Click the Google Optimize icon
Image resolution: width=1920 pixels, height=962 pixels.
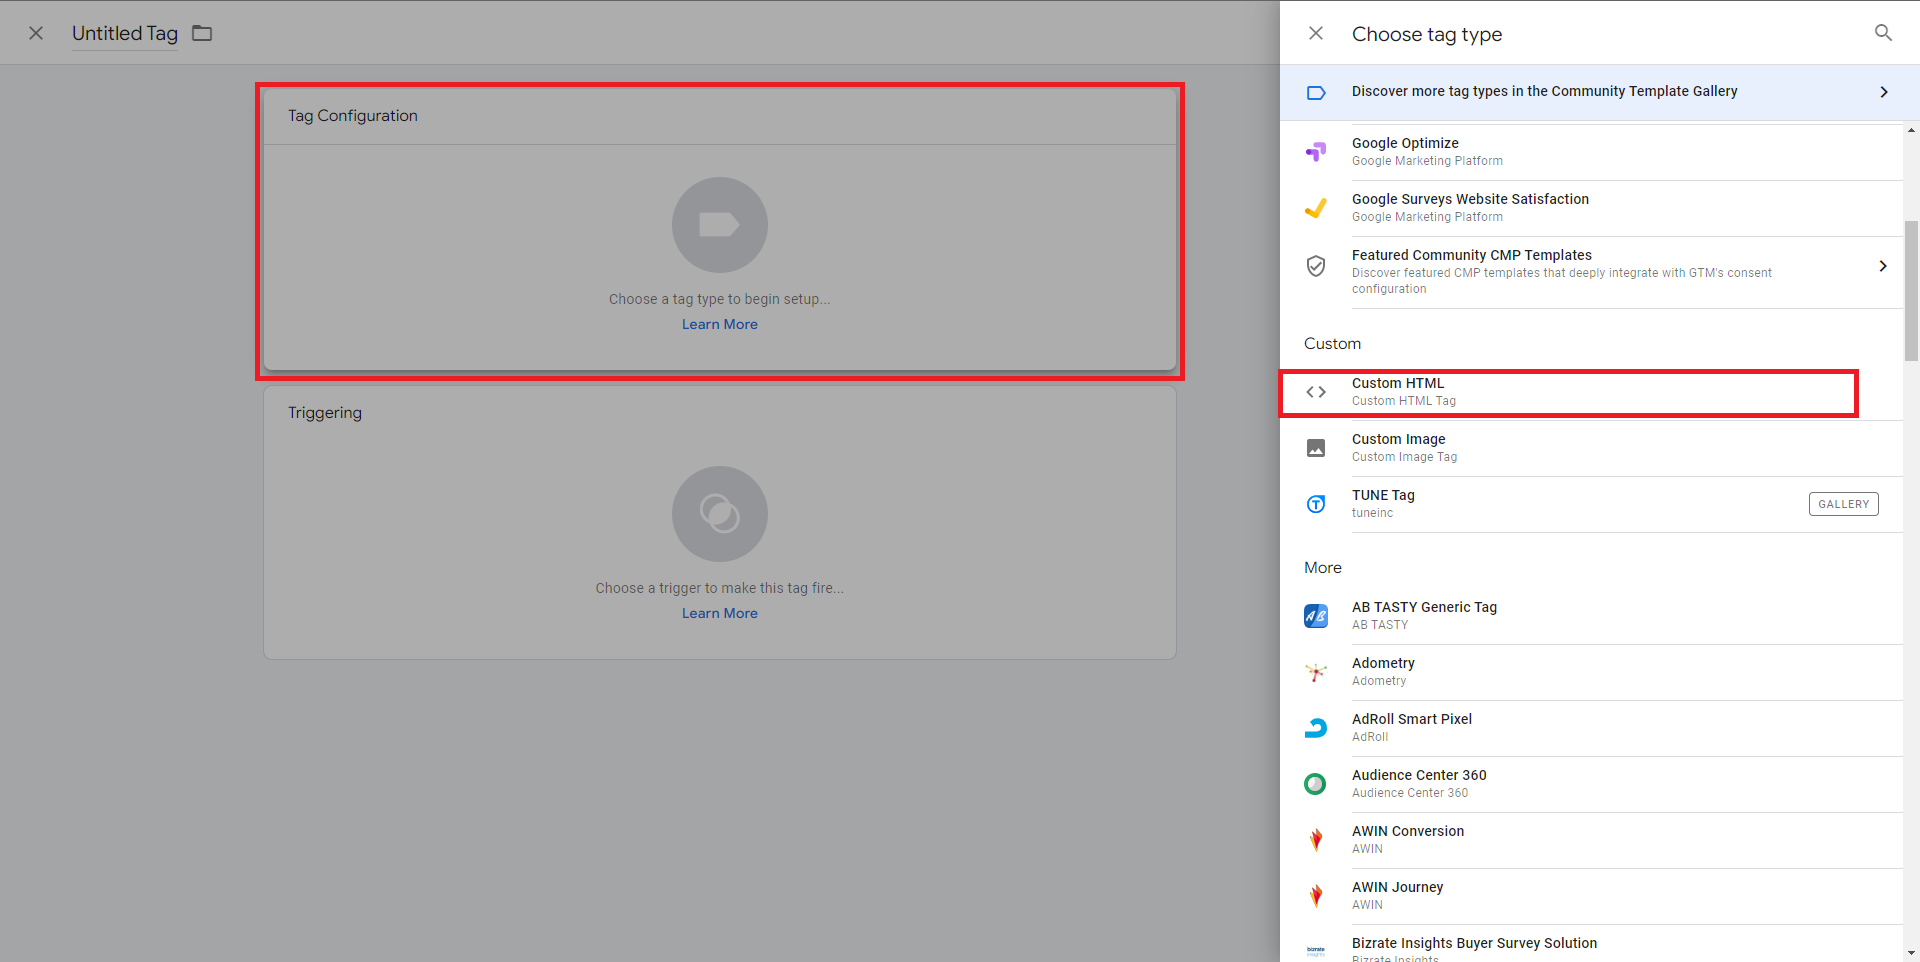tap(1316, 152)
